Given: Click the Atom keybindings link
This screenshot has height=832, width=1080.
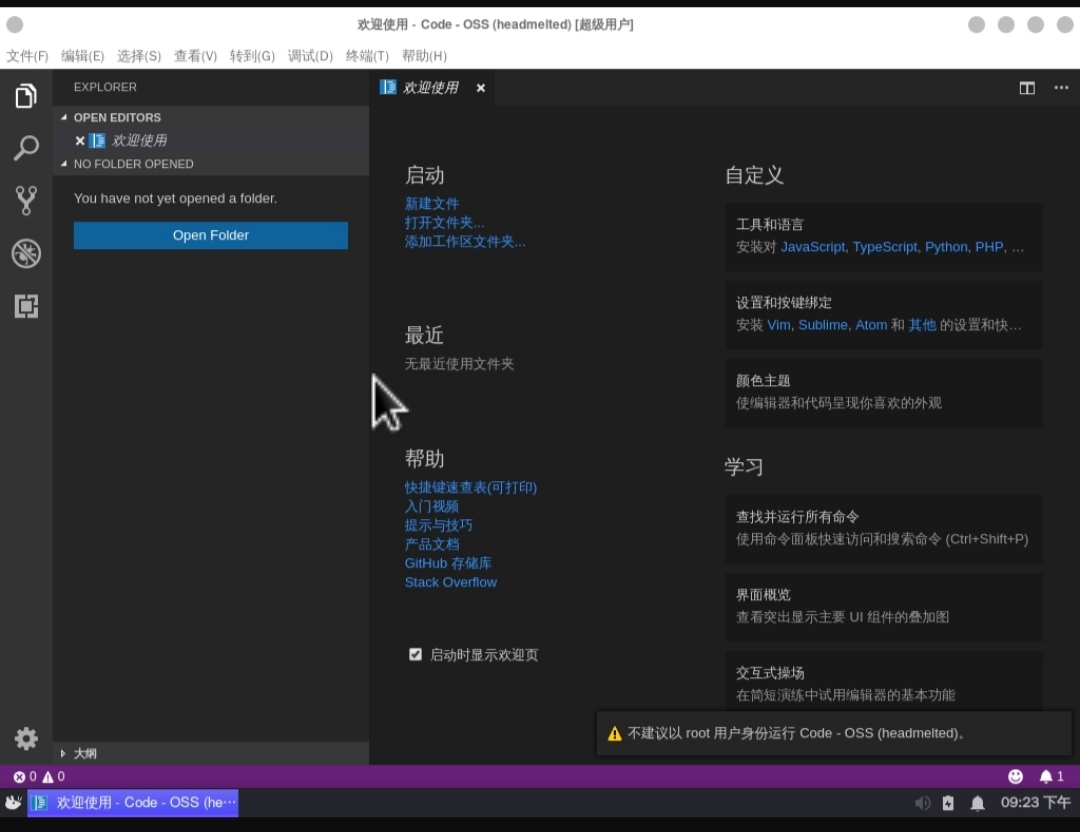Looking at the screenshot, I should 871,325.
